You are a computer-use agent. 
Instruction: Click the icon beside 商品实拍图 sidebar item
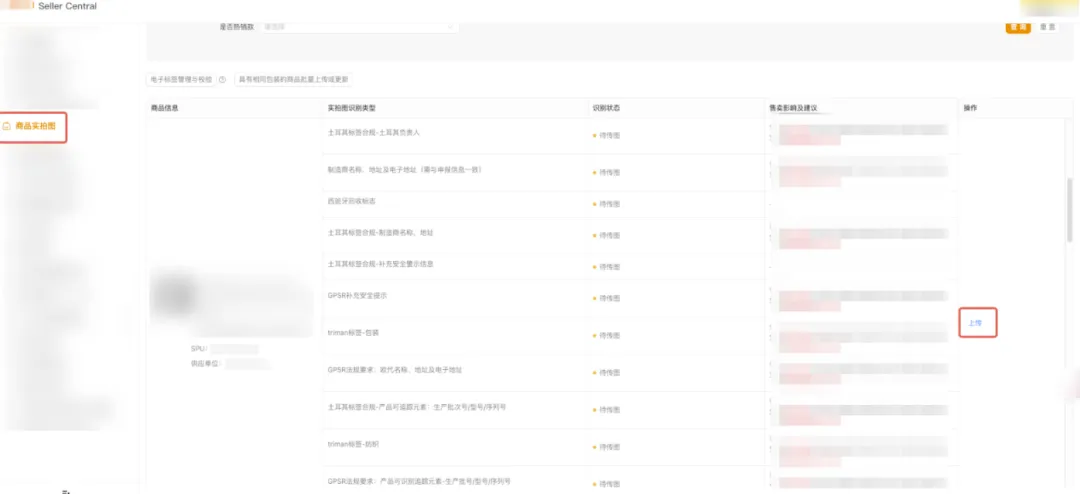7,127
